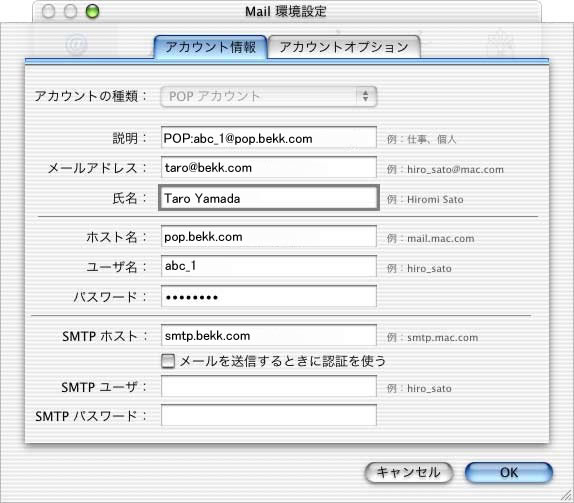Switch to アカウントオプション tab
The image size is (574, 503).
344,47
